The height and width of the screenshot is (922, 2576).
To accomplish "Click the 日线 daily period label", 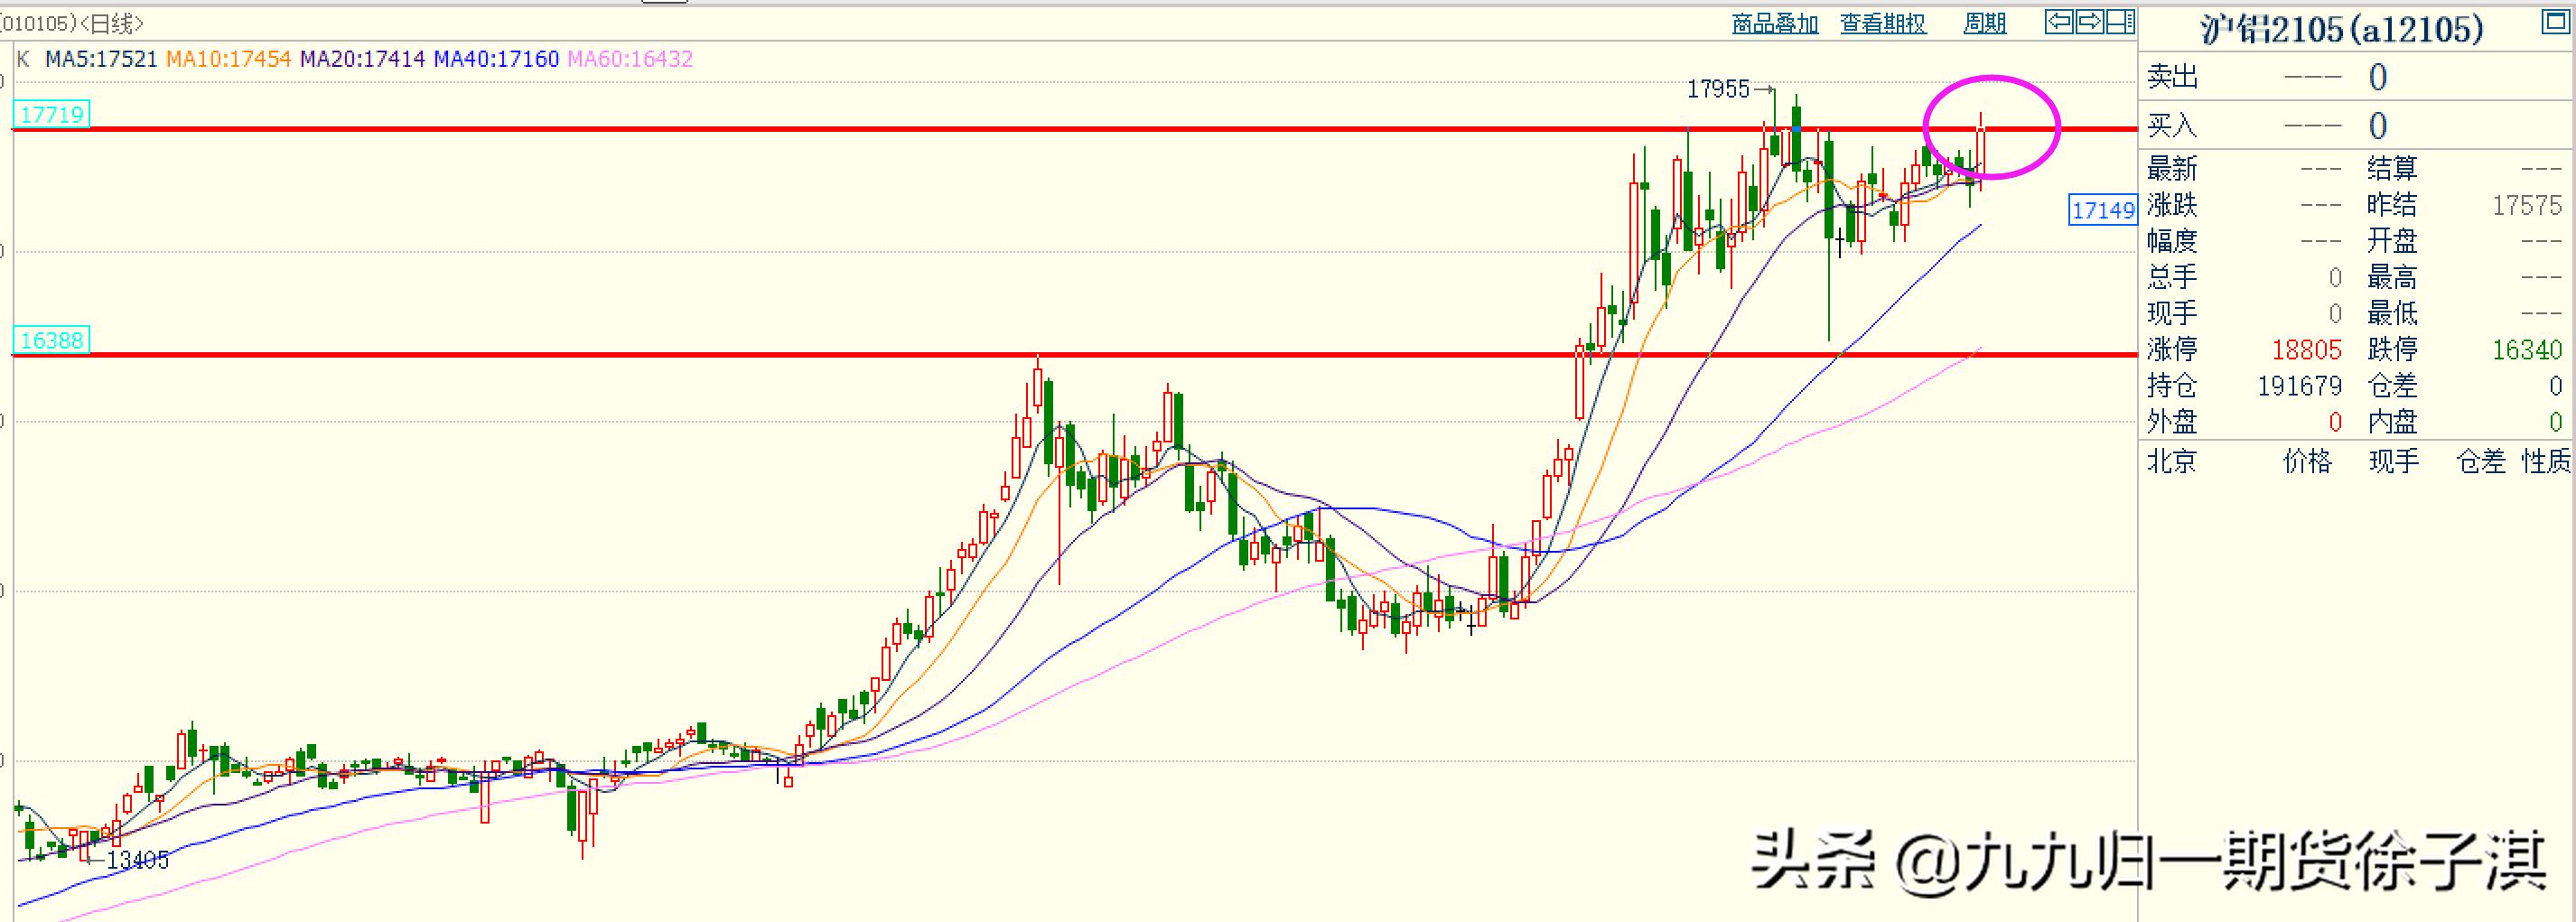I will click(x=110, y=23).
